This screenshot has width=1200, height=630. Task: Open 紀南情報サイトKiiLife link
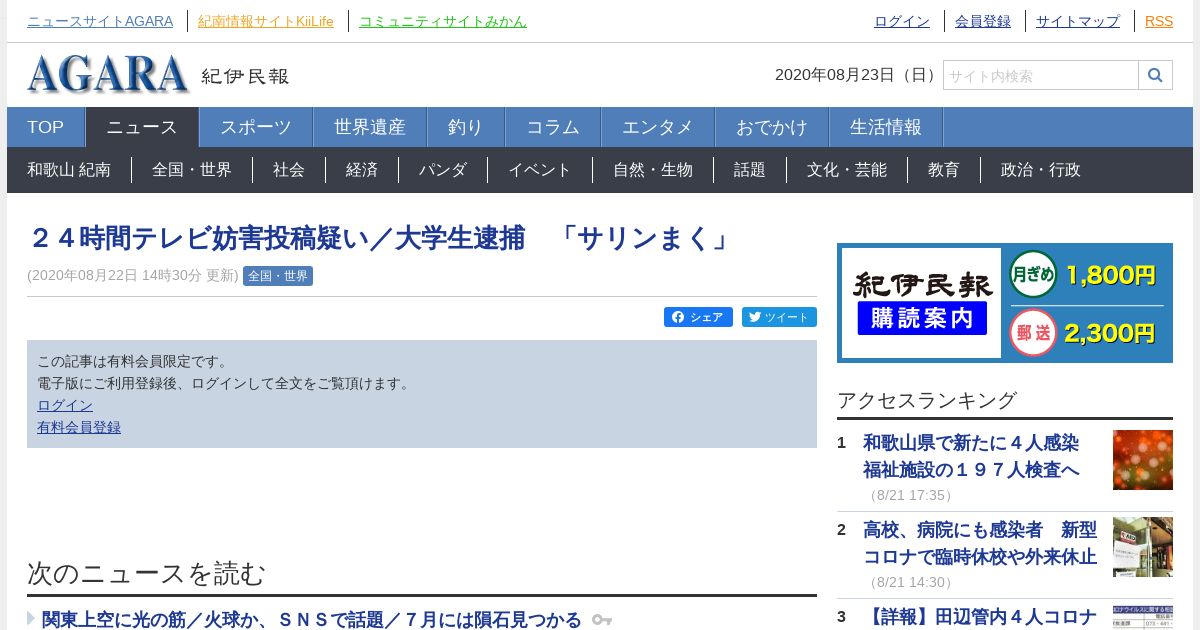pos(266,21)
